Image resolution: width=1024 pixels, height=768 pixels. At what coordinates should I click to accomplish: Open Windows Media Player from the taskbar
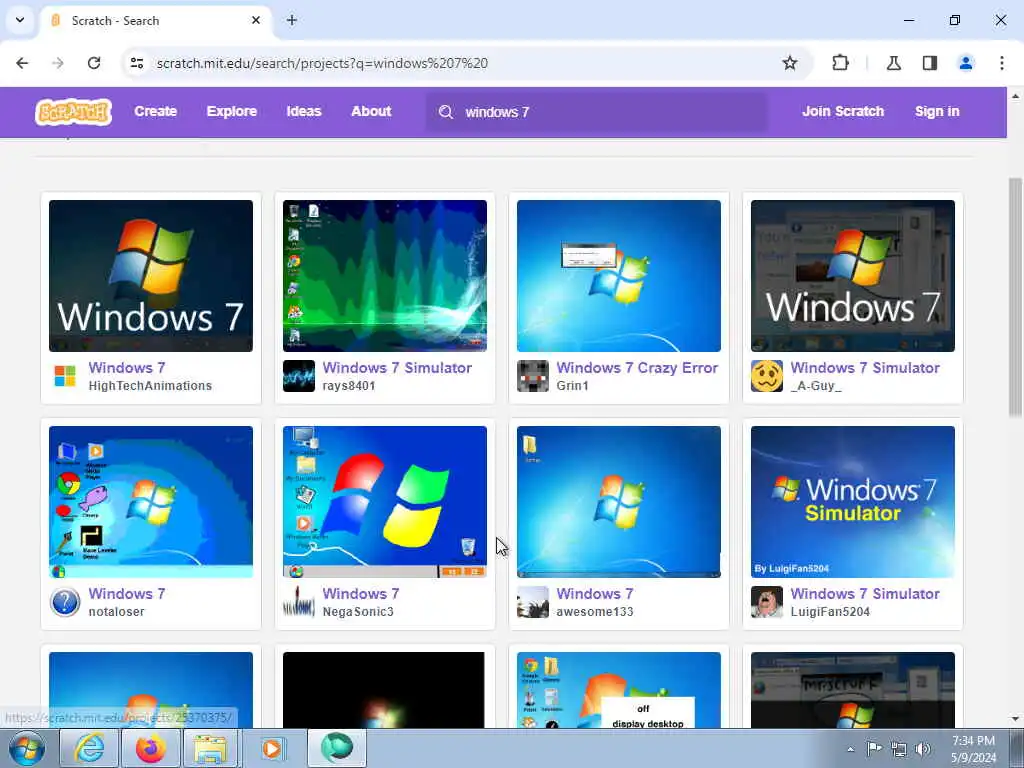pos(272,748)
